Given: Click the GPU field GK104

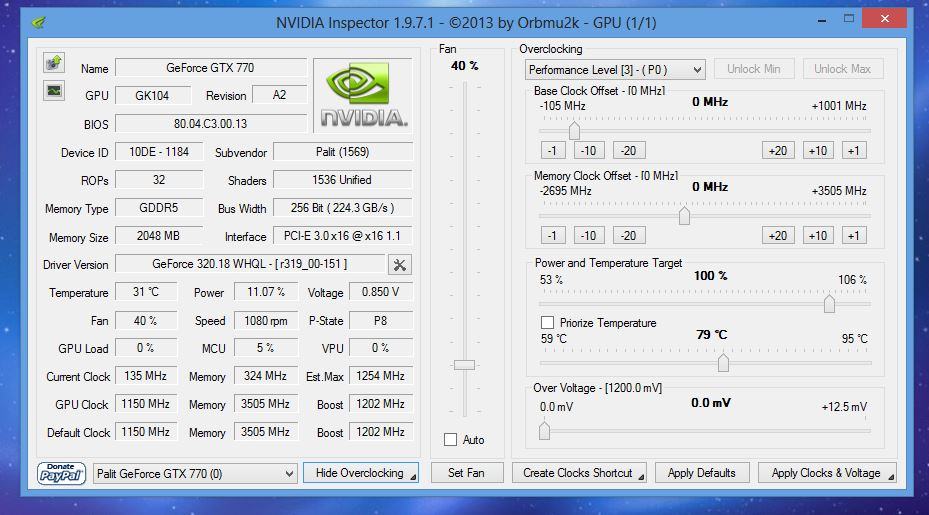Looking at the screenshot, I should pos(153,95).
